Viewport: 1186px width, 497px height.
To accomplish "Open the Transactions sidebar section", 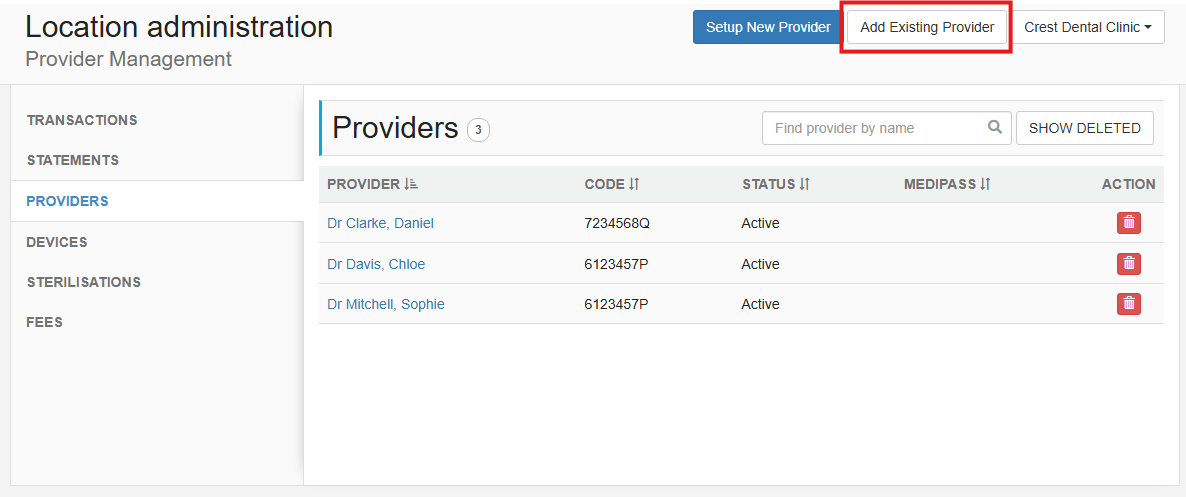I will pyautogui.click(x=82, y=120).
